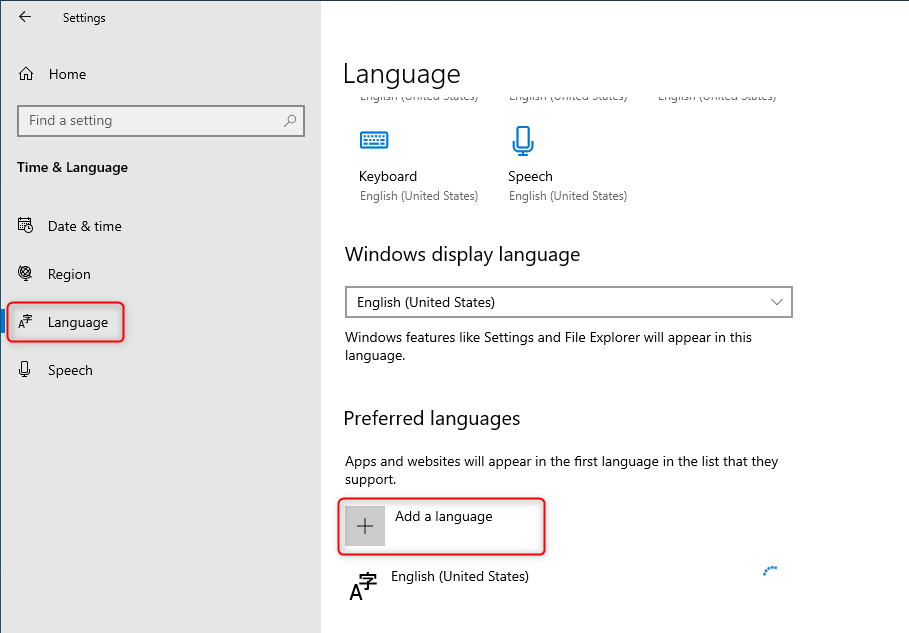Focus the Find a setting search field

pyautogui.click(x=150, y=121)
